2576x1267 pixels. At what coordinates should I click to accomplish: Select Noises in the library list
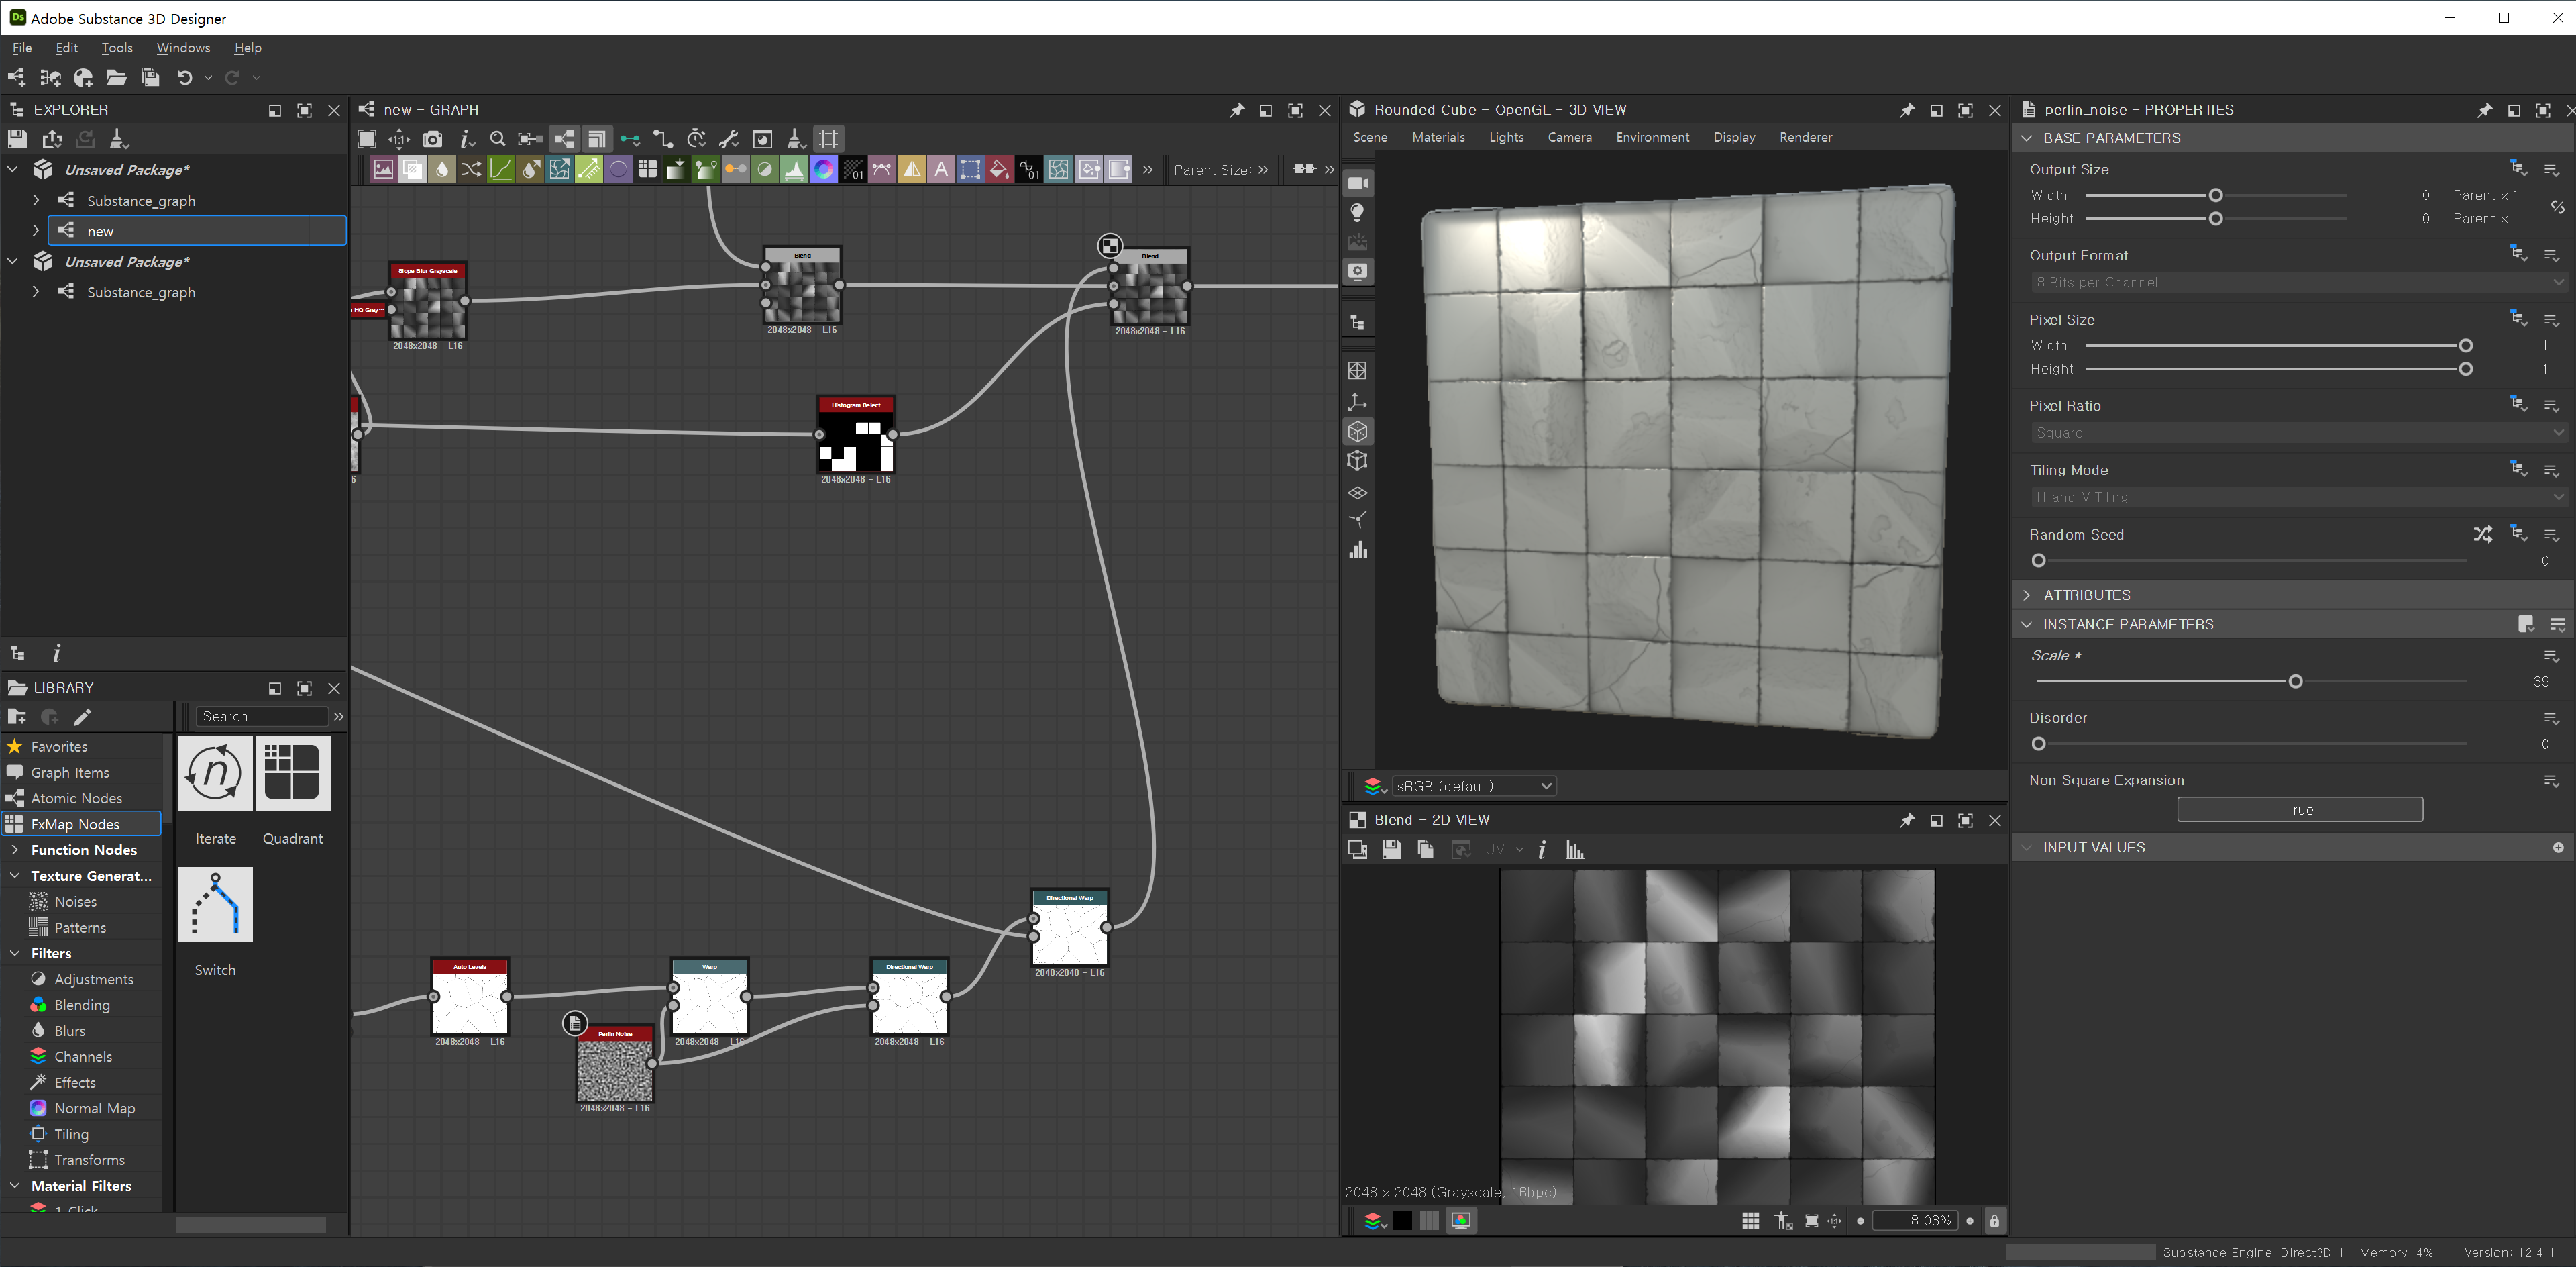[75, 901]
